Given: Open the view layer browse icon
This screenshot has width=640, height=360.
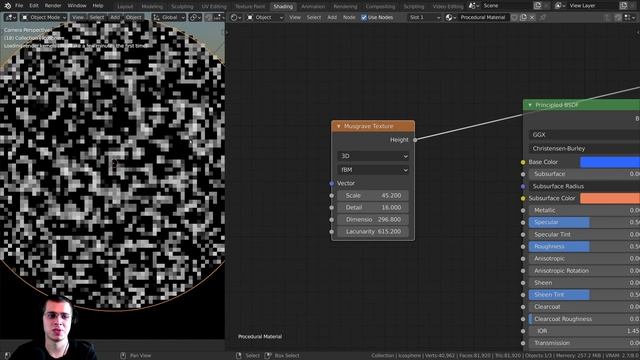Looking at the screenshot, I should point(560,6).
